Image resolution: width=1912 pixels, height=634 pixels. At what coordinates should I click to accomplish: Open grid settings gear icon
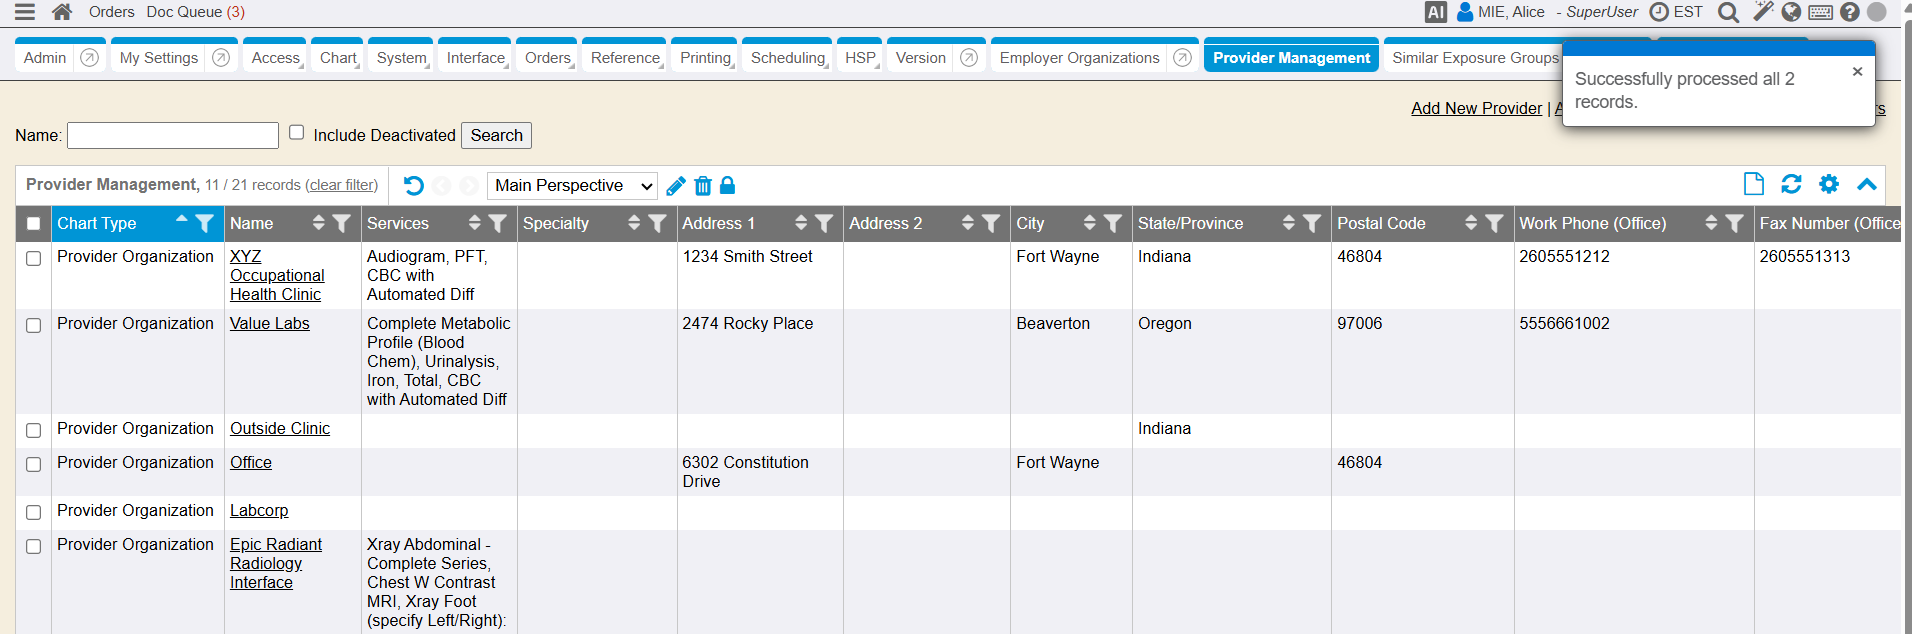pos(1829,184)
